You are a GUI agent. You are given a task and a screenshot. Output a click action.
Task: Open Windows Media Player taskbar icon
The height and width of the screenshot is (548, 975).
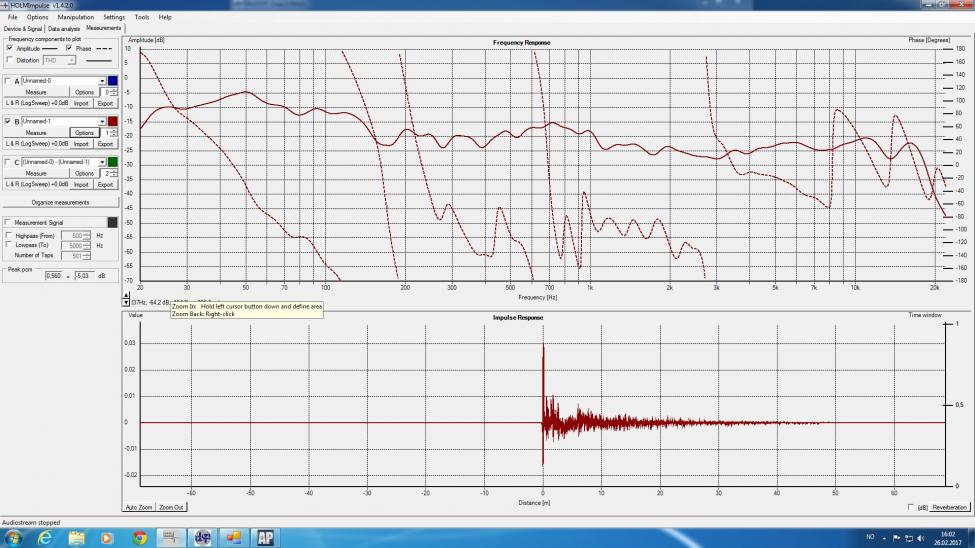click(107, 537)
